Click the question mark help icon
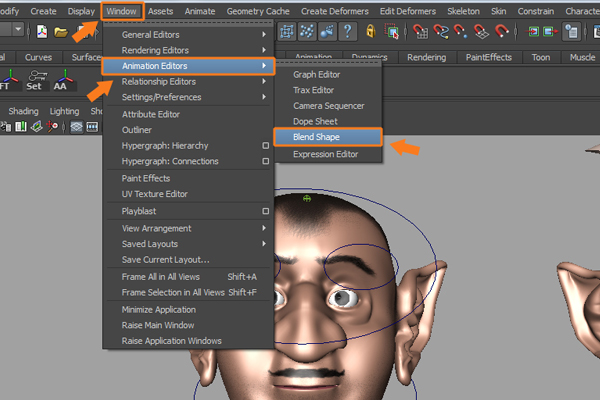 [x=347, y=31]
